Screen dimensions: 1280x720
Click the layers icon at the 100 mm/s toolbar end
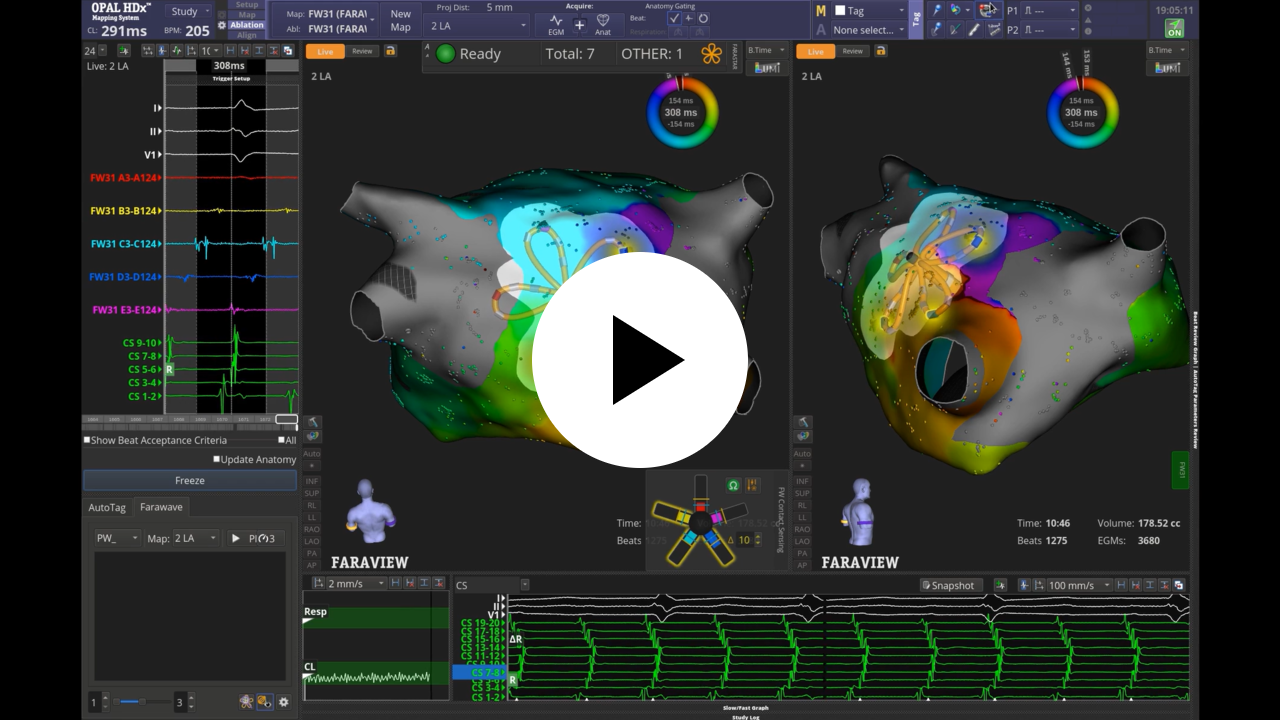pos(1178,585)
